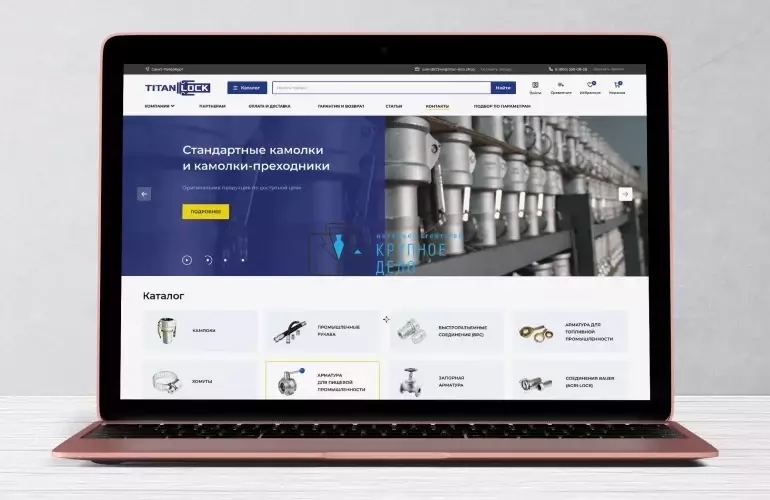Select the fourth slider dot

(x=243, y=260)
